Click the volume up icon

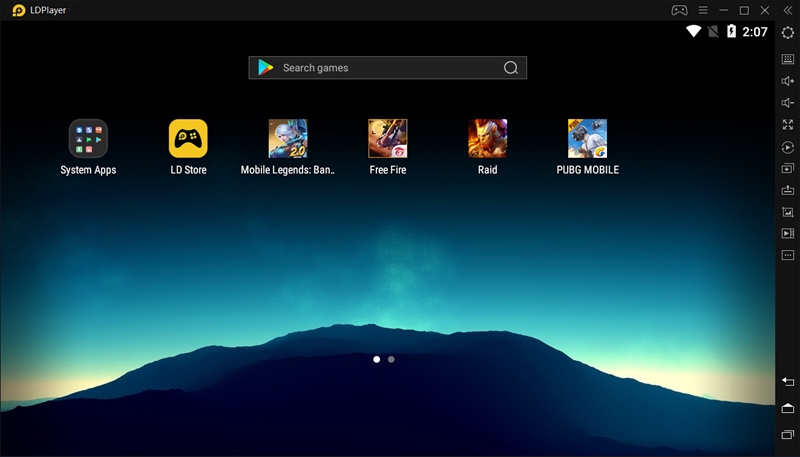pyautogui.click(x=787, y=81)
